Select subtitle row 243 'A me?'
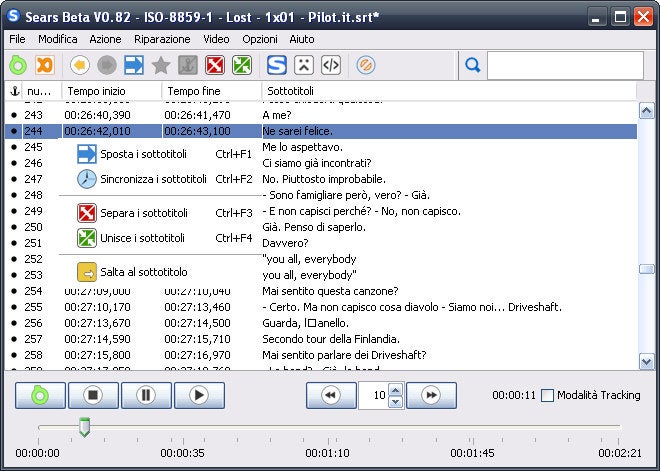This screenshot has height=471, width=660. click(321, 115)
